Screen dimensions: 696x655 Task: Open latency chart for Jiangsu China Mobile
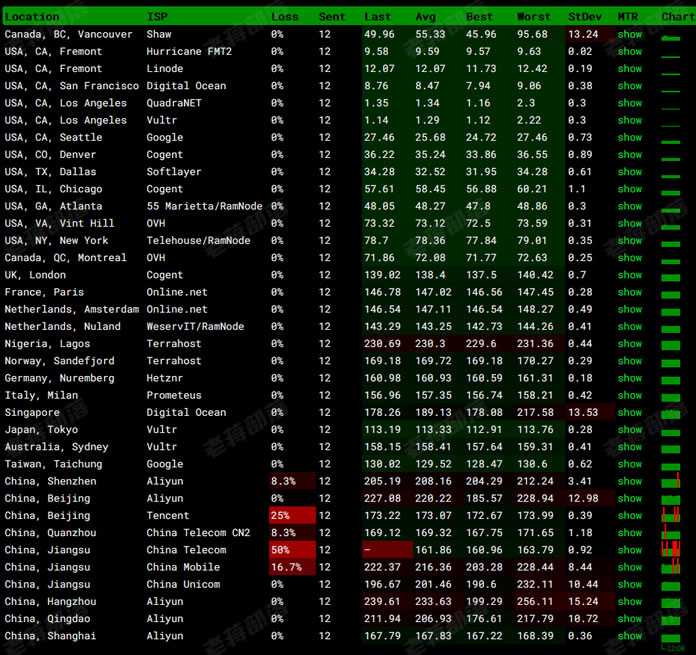click(671, 566)
